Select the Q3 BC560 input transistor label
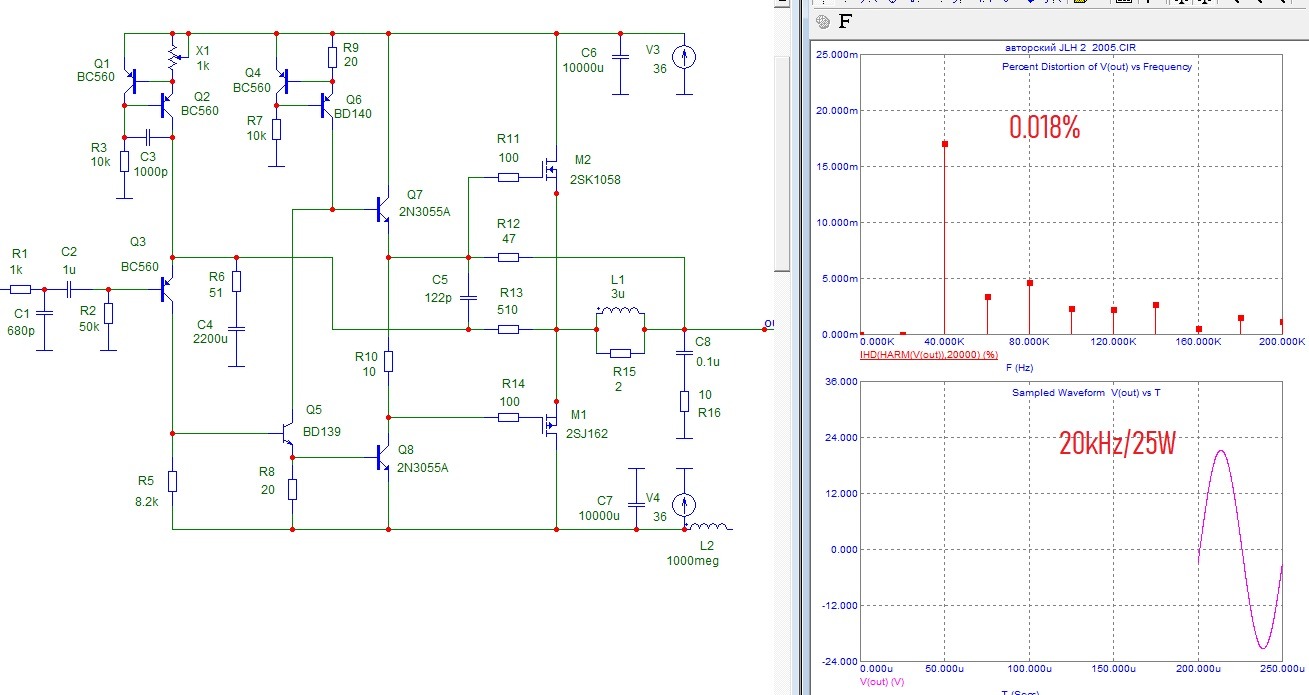Viewport: 1309px width, 695px height. click(x=139, y=254)
